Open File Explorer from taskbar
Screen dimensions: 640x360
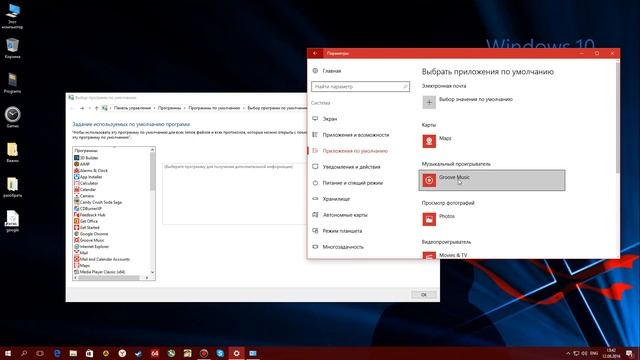[x=73, y=353]
